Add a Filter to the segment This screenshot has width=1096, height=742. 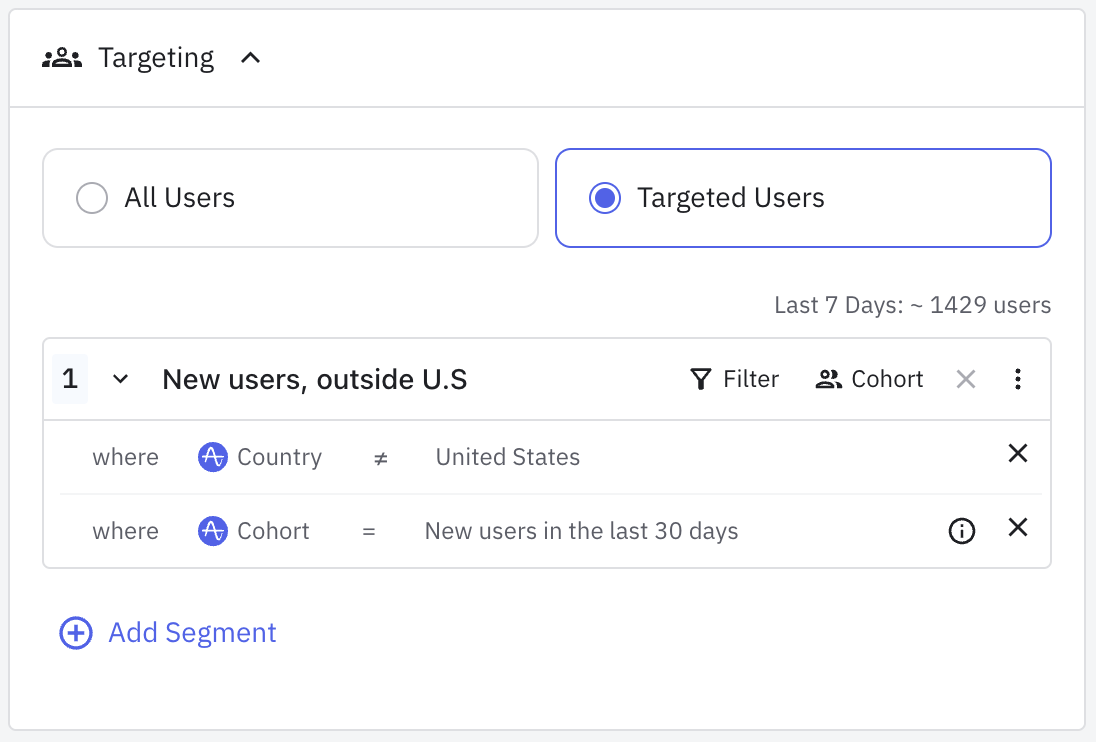click(x=734, y=379)
